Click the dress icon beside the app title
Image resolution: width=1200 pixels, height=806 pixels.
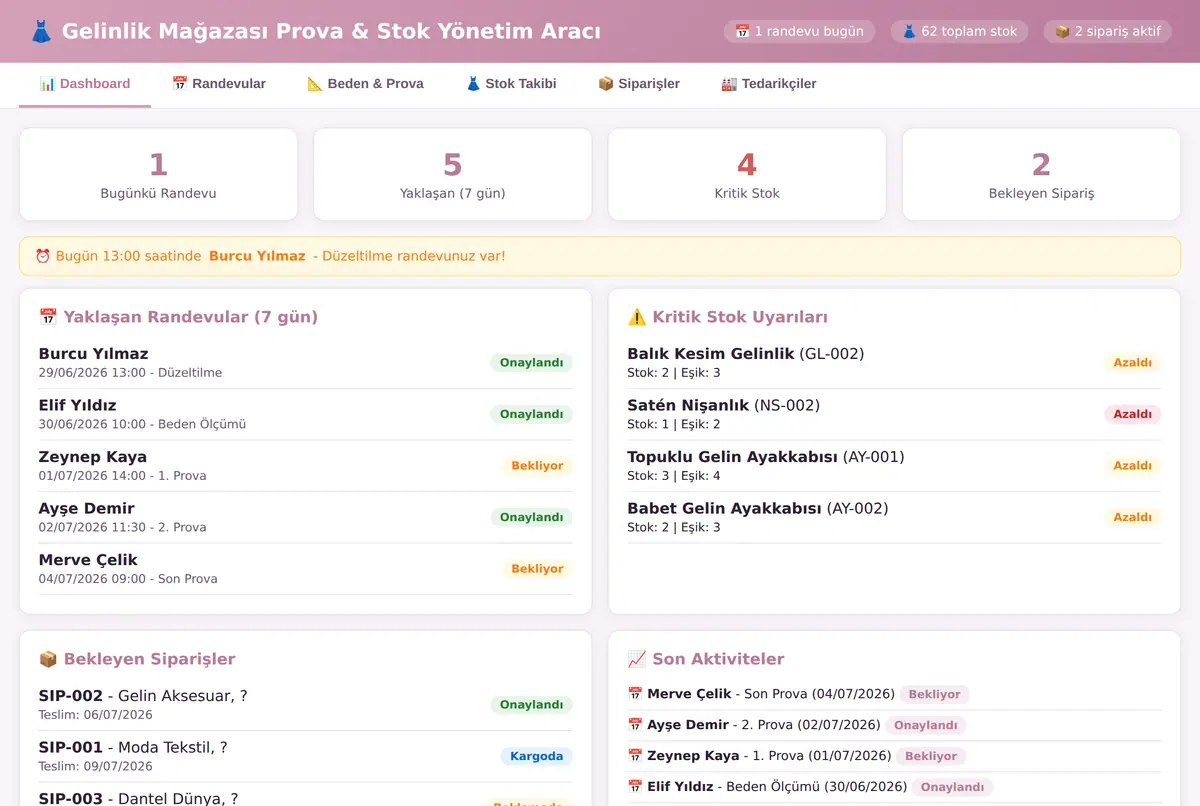41,31
